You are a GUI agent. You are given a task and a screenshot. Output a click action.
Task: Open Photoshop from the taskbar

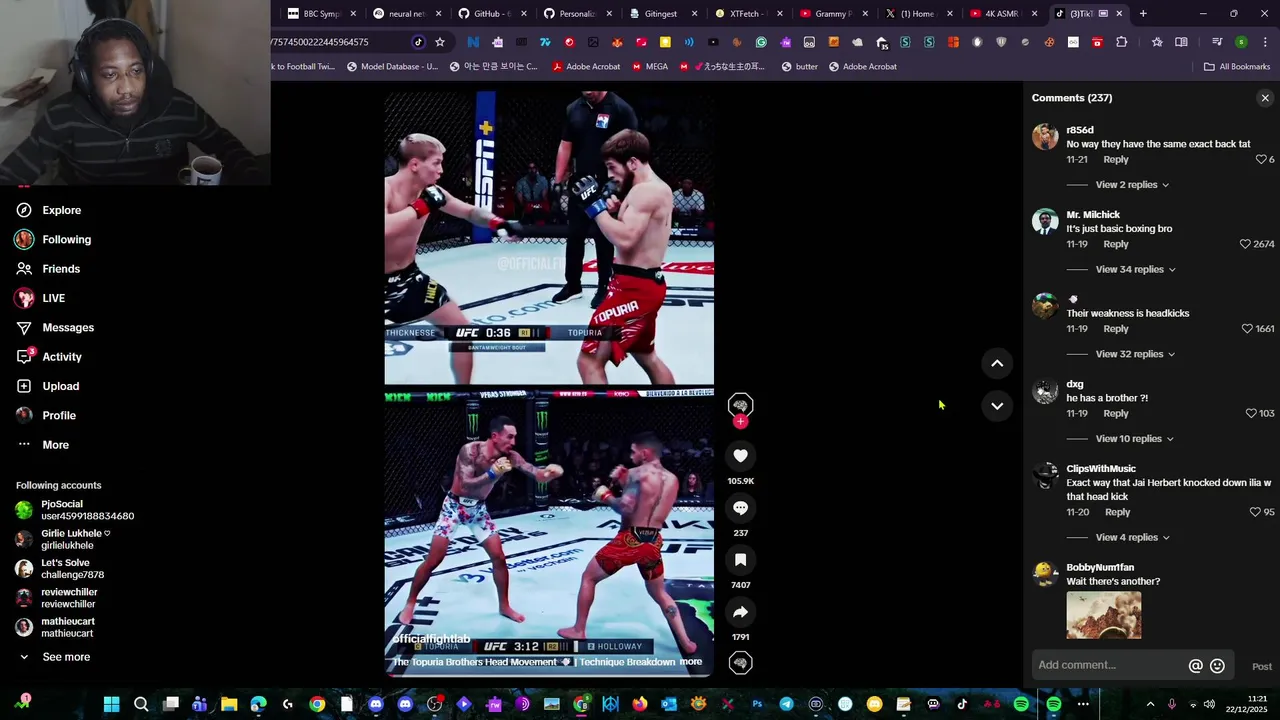(x=757, y=704)
